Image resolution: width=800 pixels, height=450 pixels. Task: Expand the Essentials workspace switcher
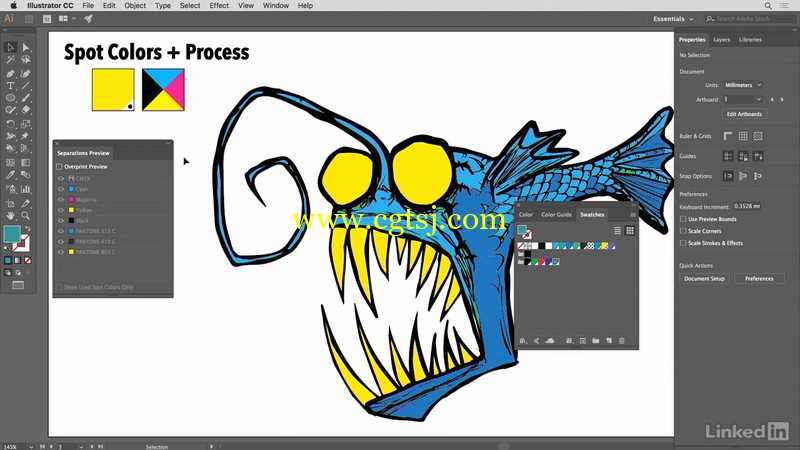pyautogui.click(x=673, y=19)
